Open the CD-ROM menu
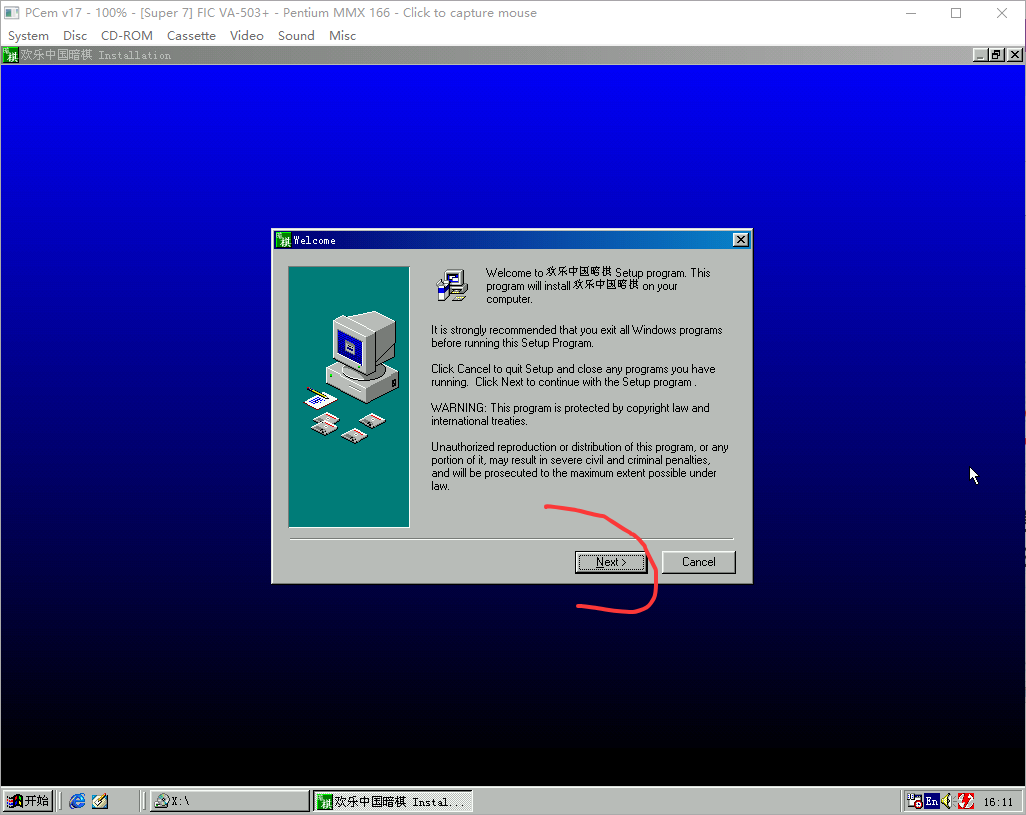1026x815 pixels. (126, 35)
